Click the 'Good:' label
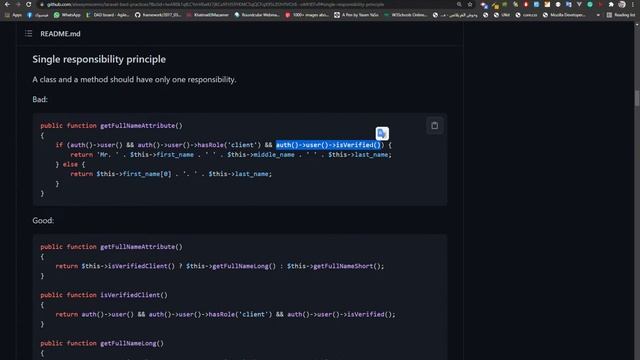The width and height of the screenshot is (640, 360). (x=43, y=220)
